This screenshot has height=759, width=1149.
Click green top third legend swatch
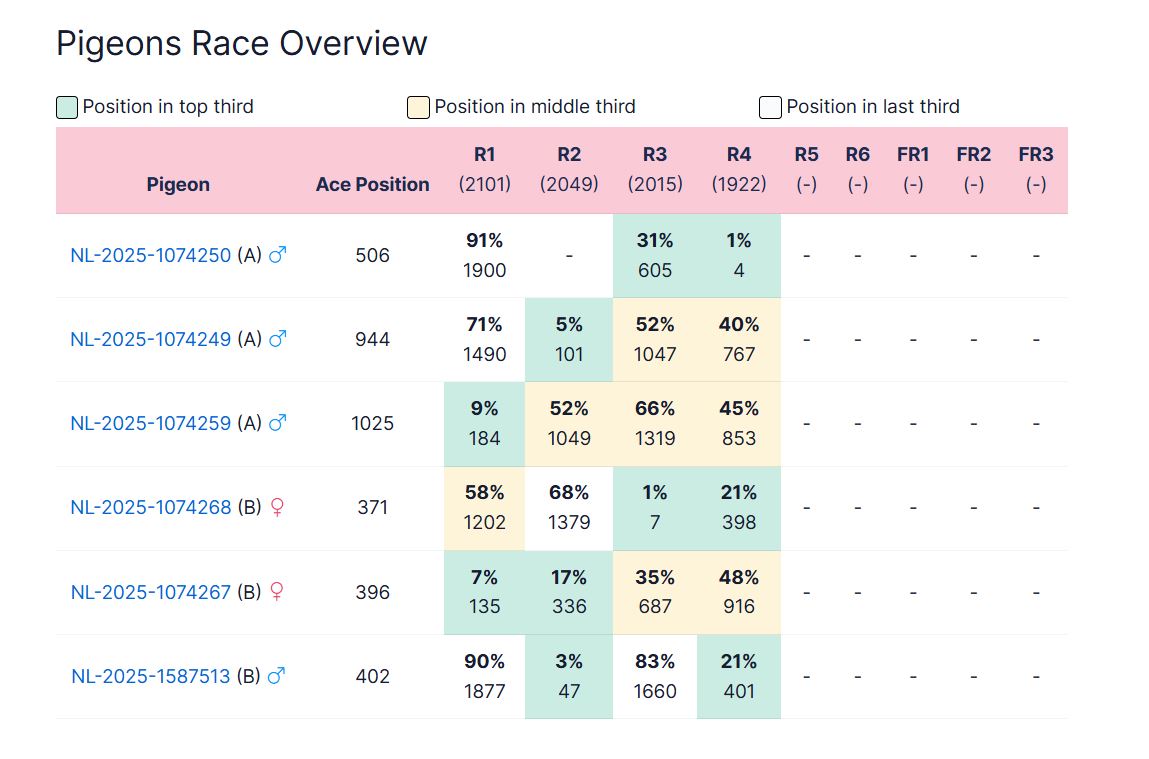(67, 107)
